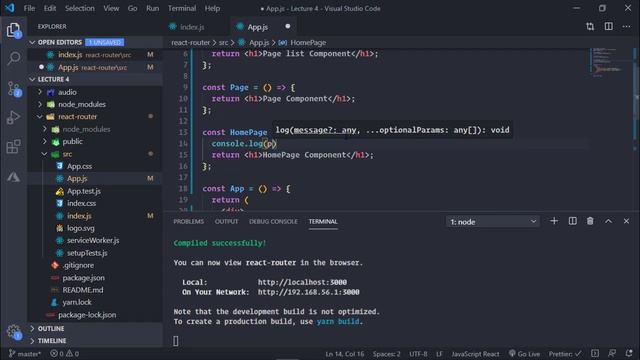
Task: Open the Extensions view
Action: [x=13, y=147]
